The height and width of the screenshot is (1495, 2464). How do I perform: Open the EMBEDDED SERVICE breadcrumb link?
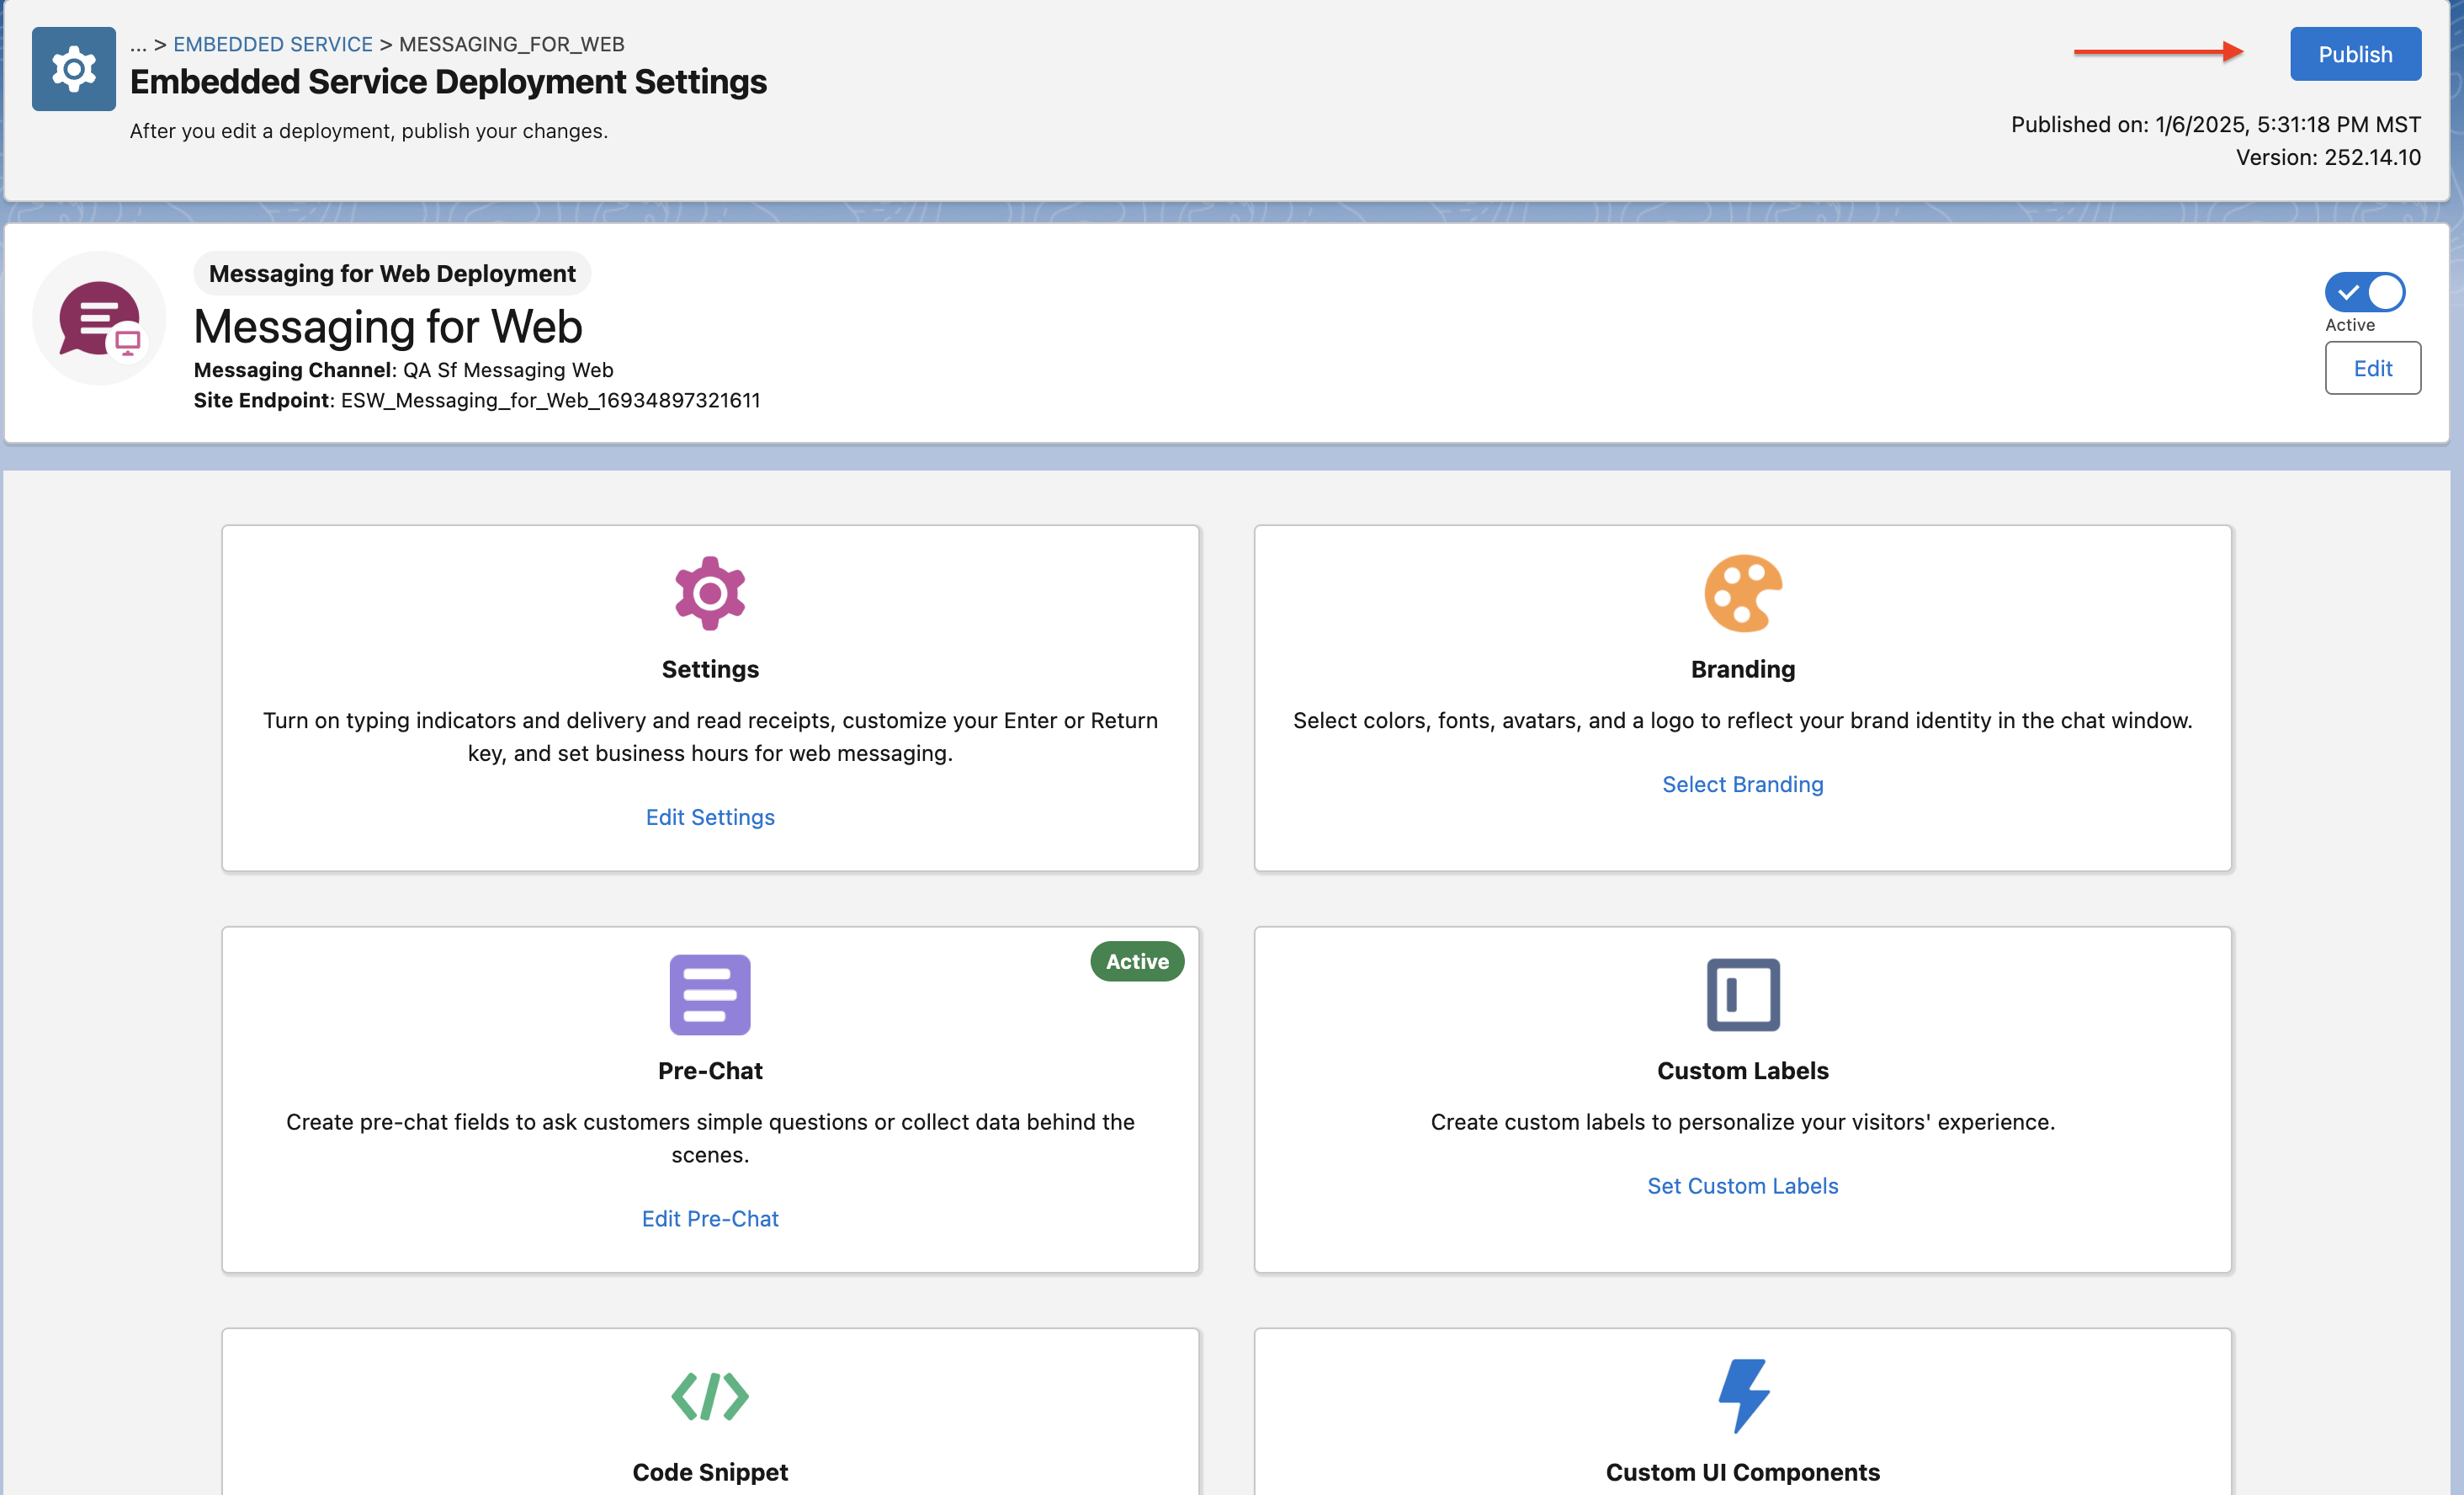pos(273,44)
